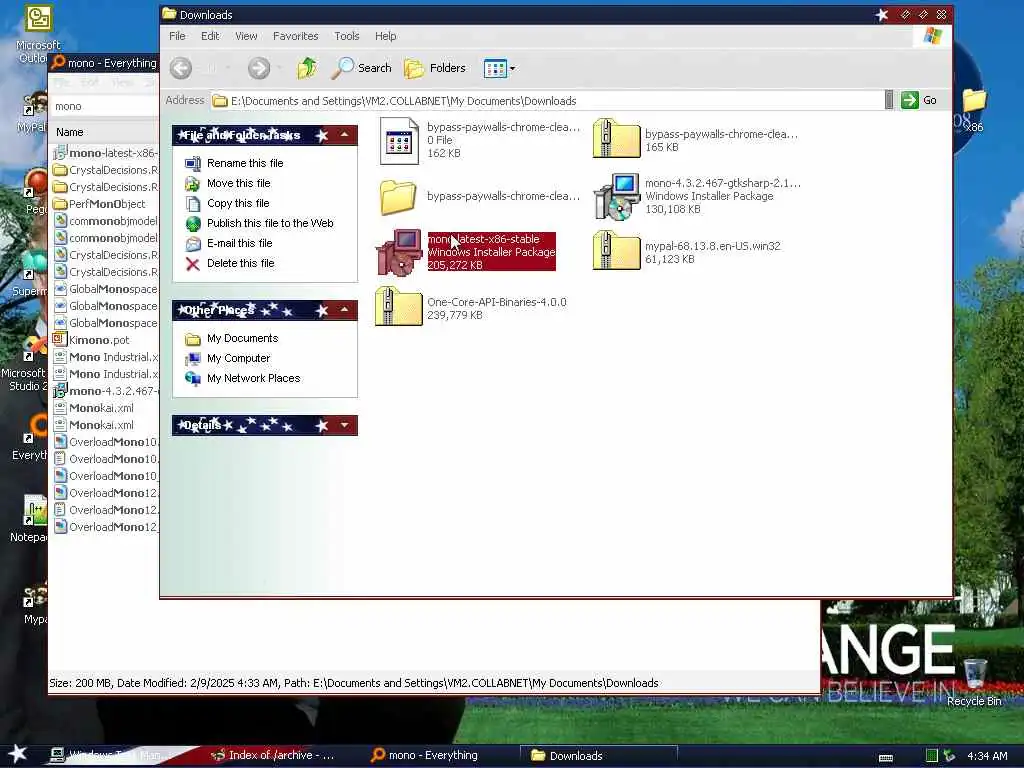Screen dimensions: 1024x768
Task: Open the View menu
Action: coord(246,36)
